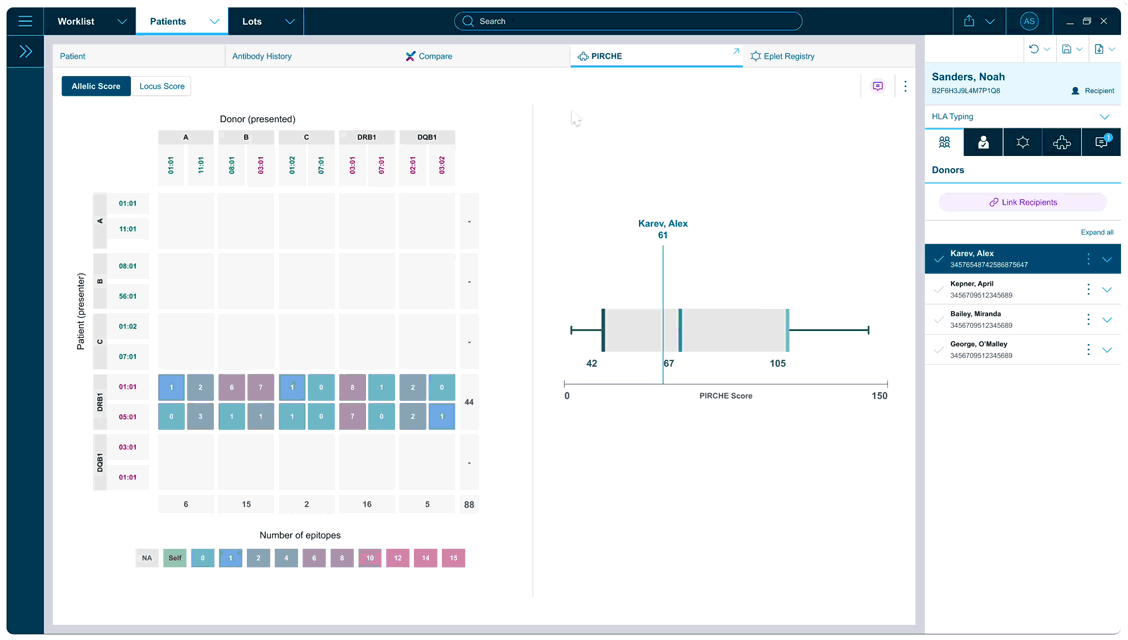The height and width of the screenshot is (640, 1128).
Task: Switch to the Antibody History tab
Action: (x=261, y=56)
